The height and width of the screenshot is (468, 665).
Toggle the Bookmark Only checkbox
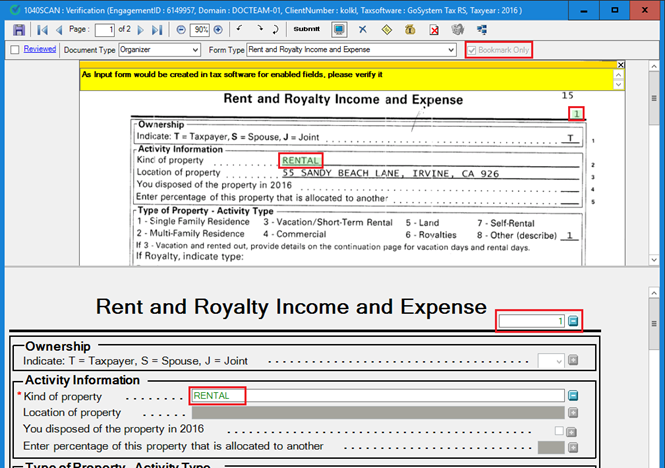pyautogui.click(x=472, y=49)
